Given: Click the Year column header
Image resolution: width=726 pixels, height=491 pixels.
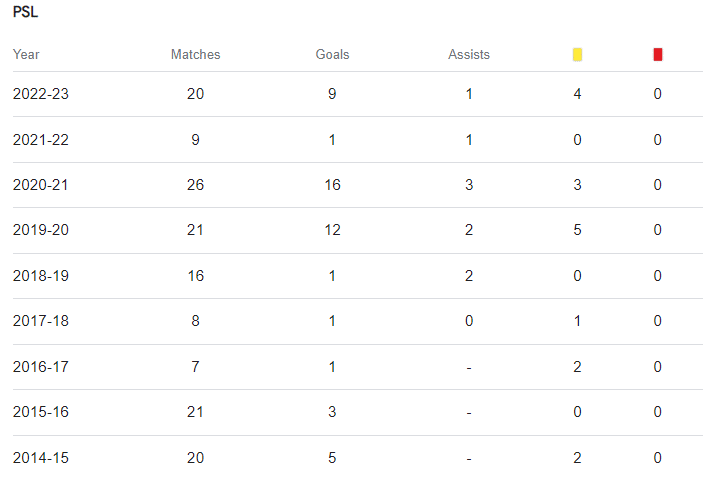Looking at the screenshot, I should (26, 55).
